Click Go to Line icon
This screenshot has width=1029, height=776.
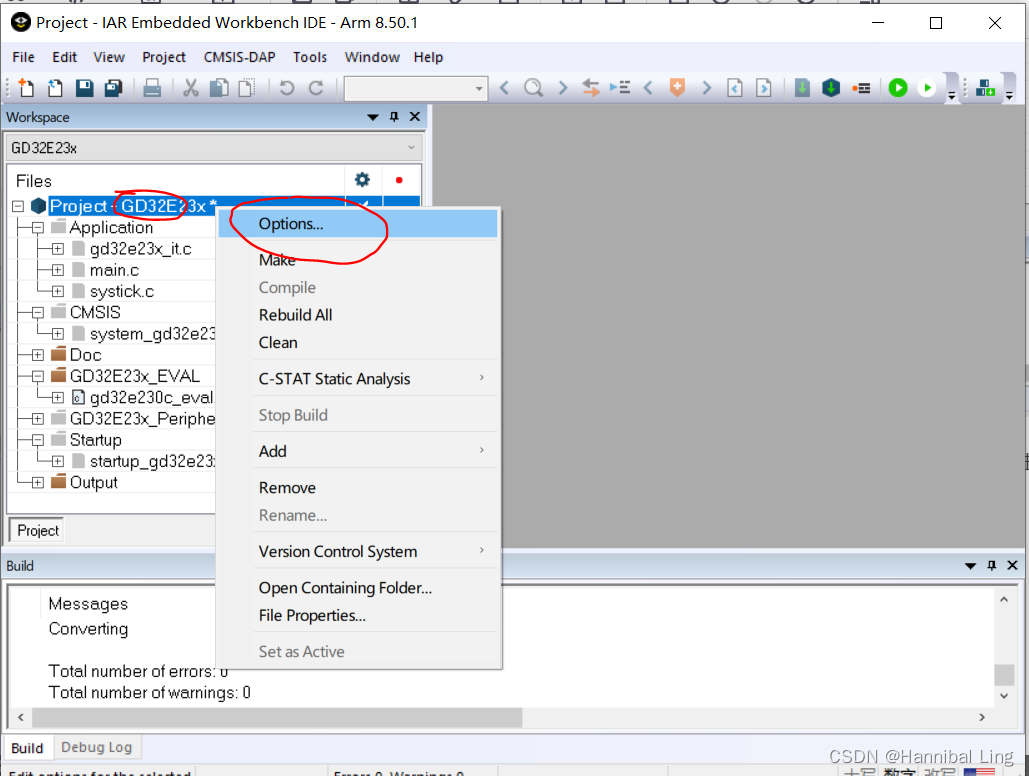click(x=620, y=87)
